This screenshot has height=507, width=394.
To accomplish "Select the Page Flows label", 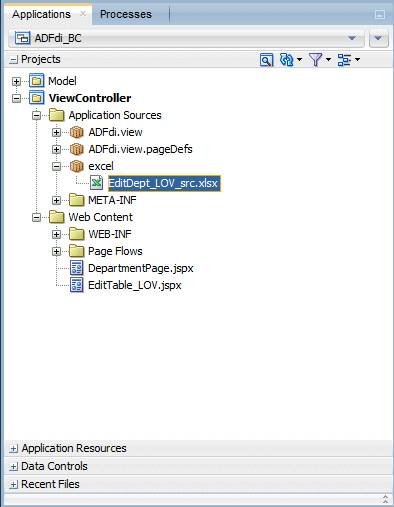I will [115, 251].
